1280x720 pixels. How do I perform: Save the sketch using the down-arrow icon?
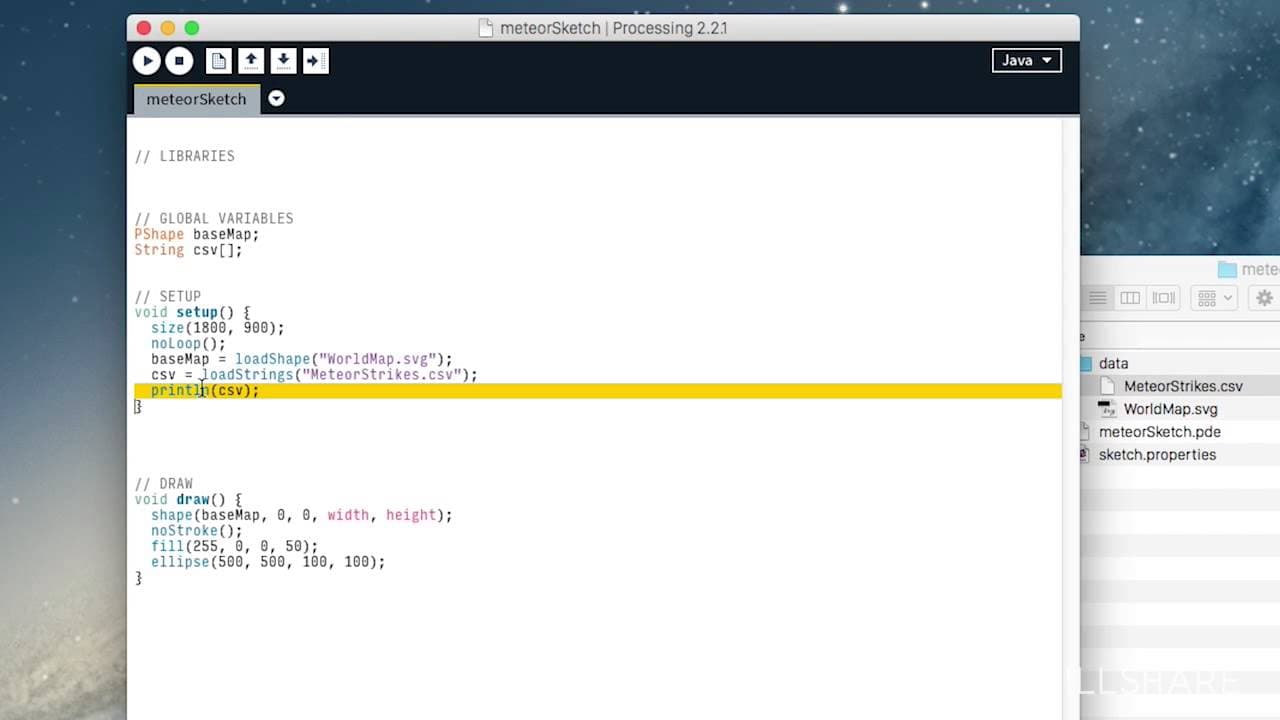283,61
